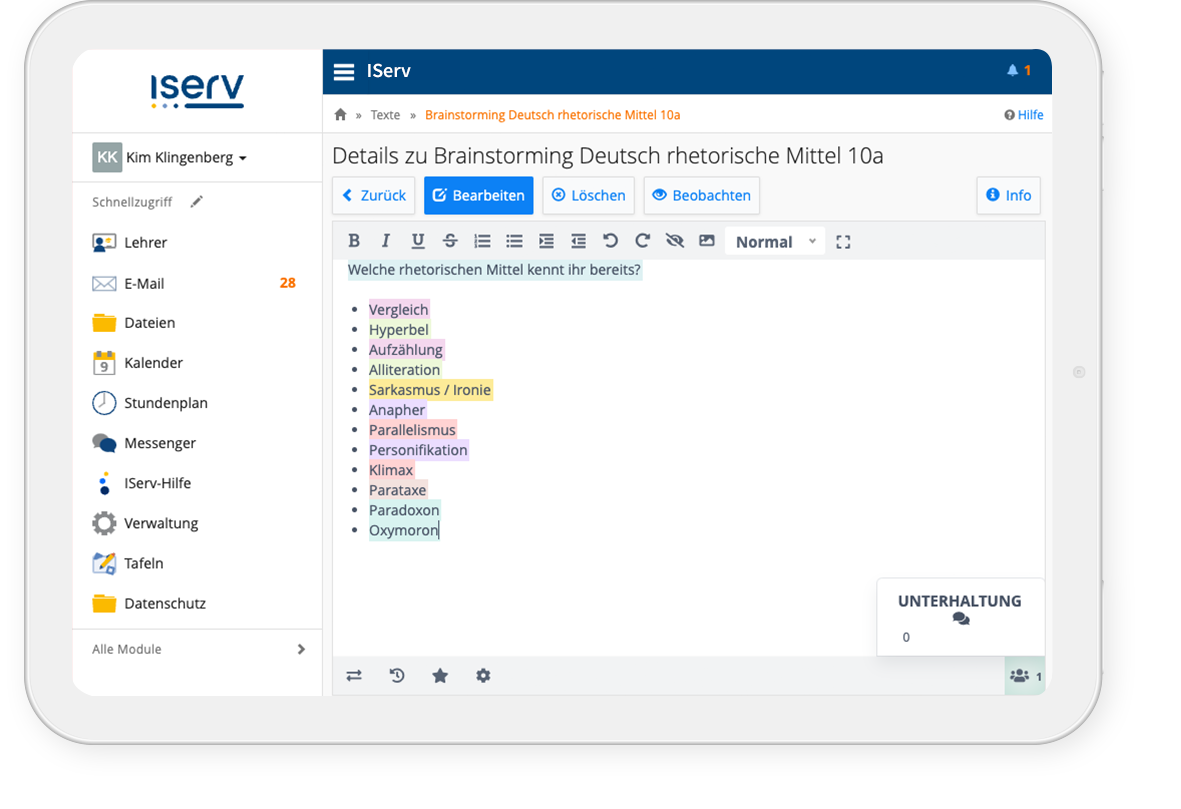Toggle fullscreen editor mode
Viewport: 1181px width, 809px height.
coord(843,242)
